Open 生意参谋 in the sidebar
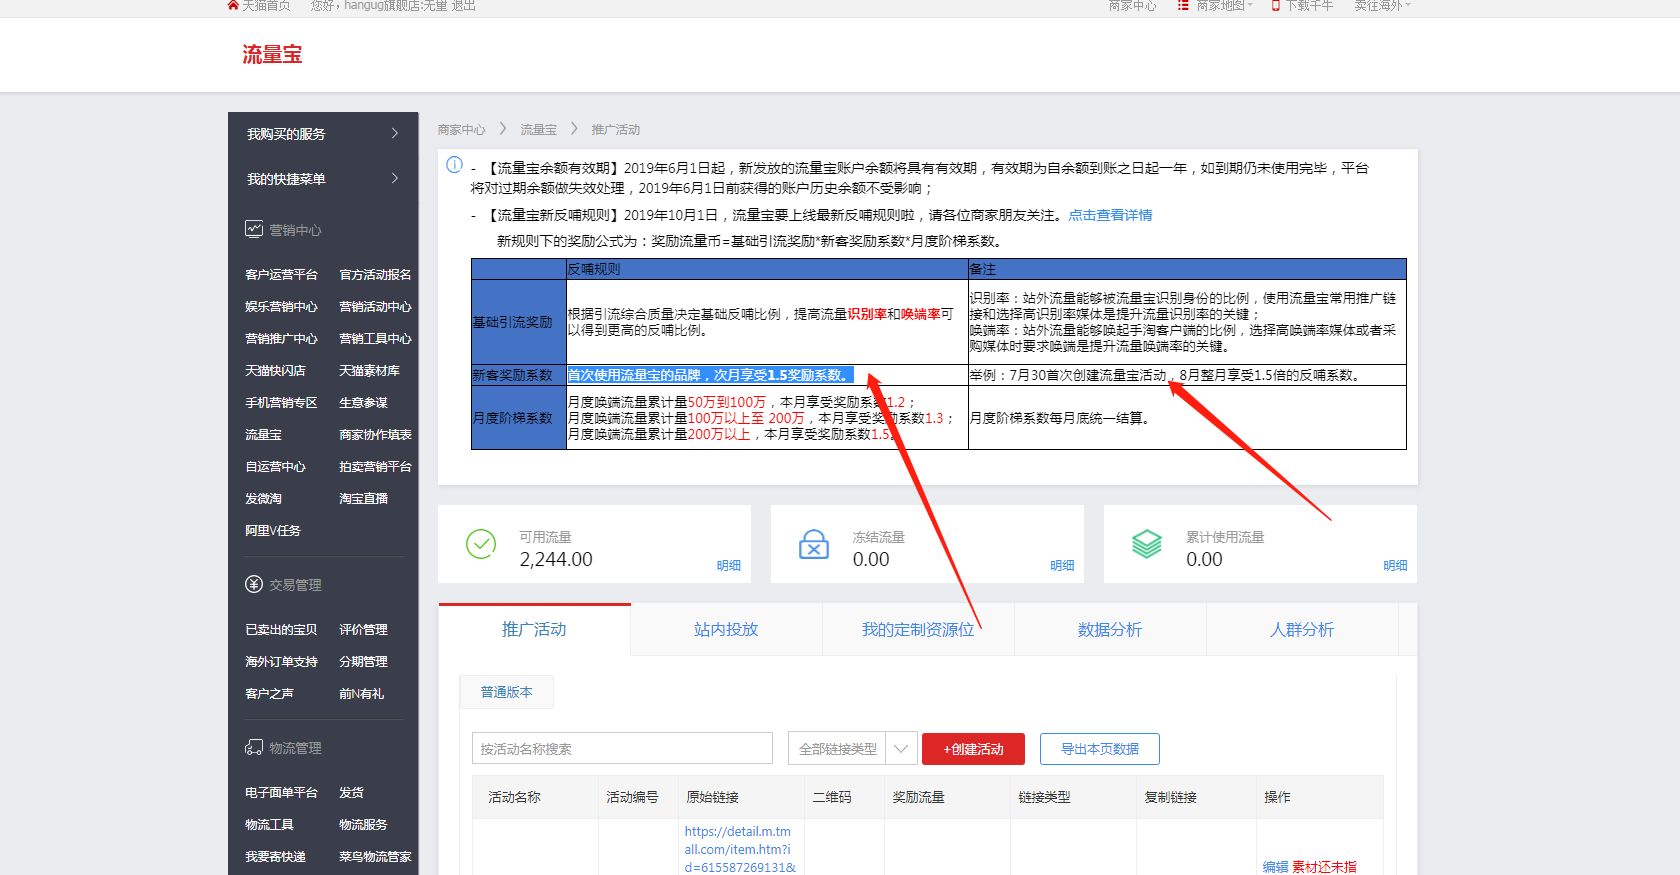Viewport: 1680px width, 875px height. click(363, 402)
